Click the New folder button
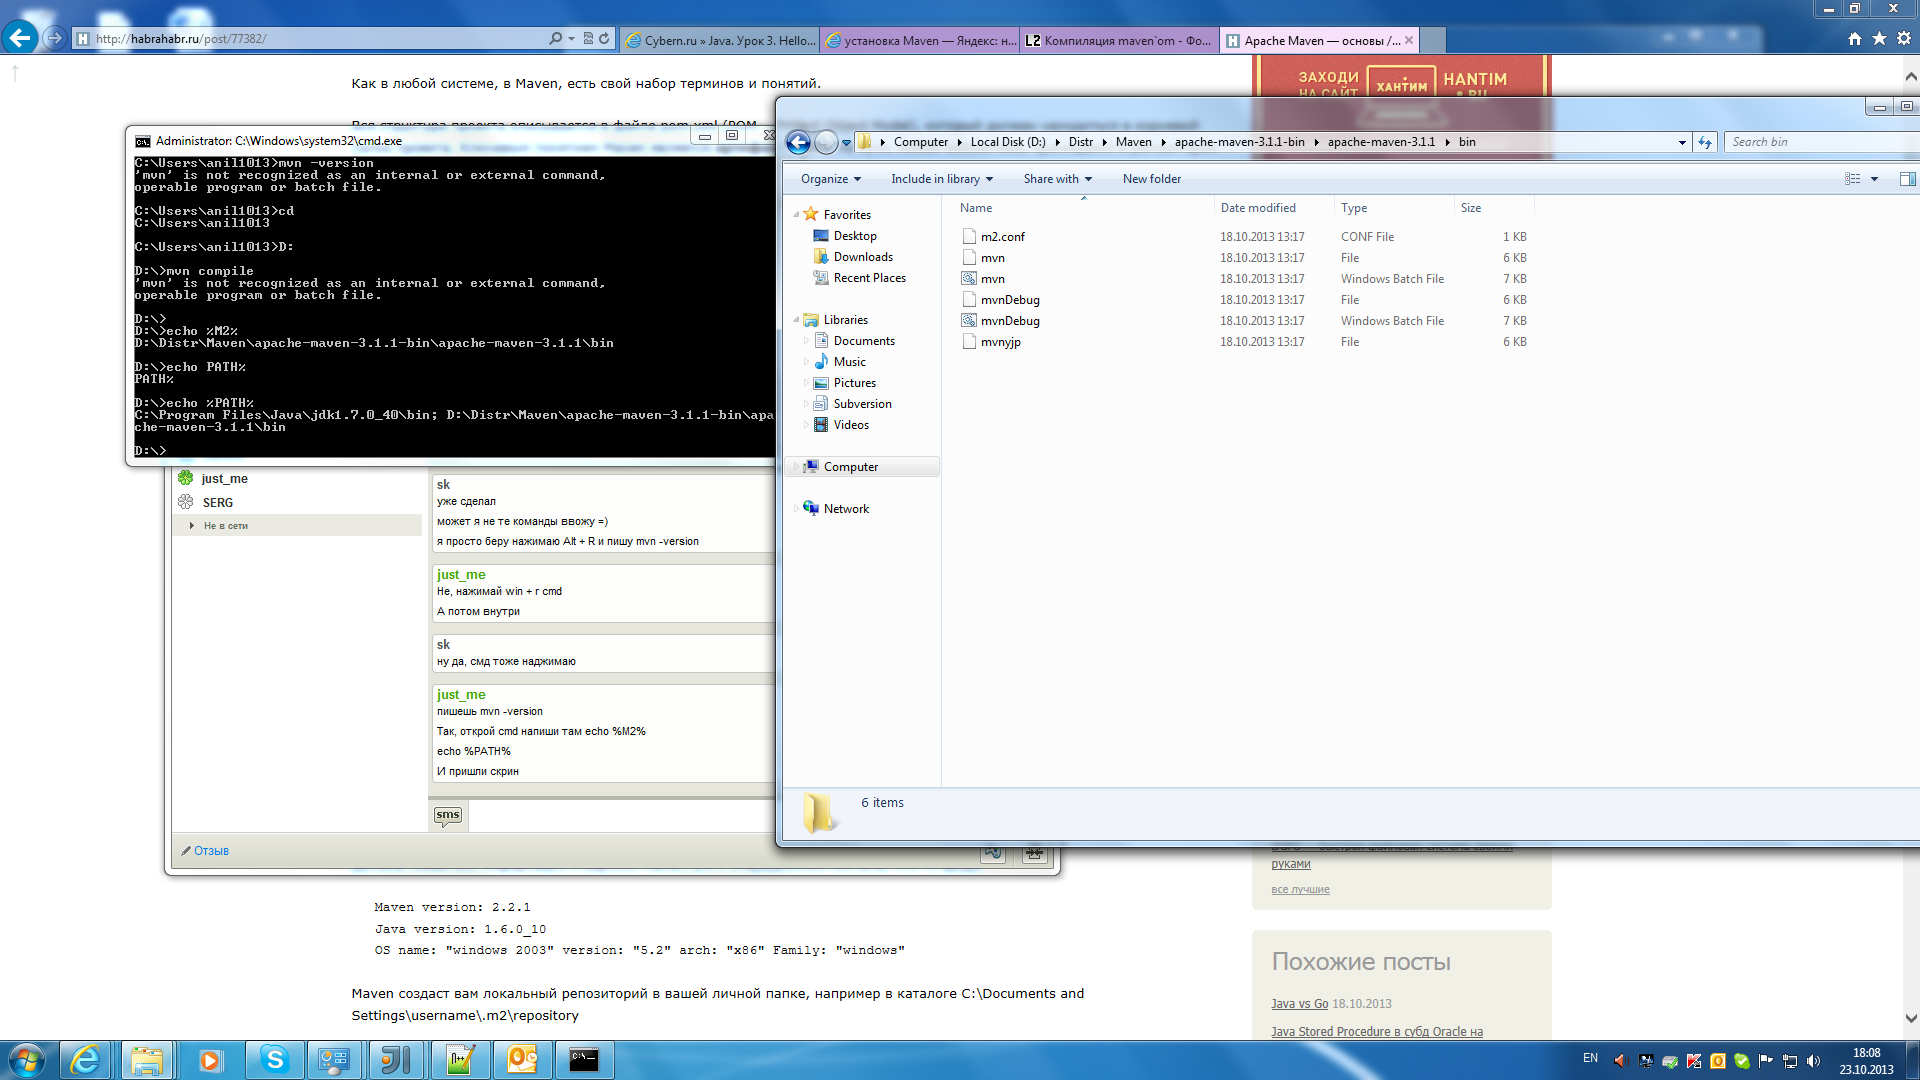 1151,179
